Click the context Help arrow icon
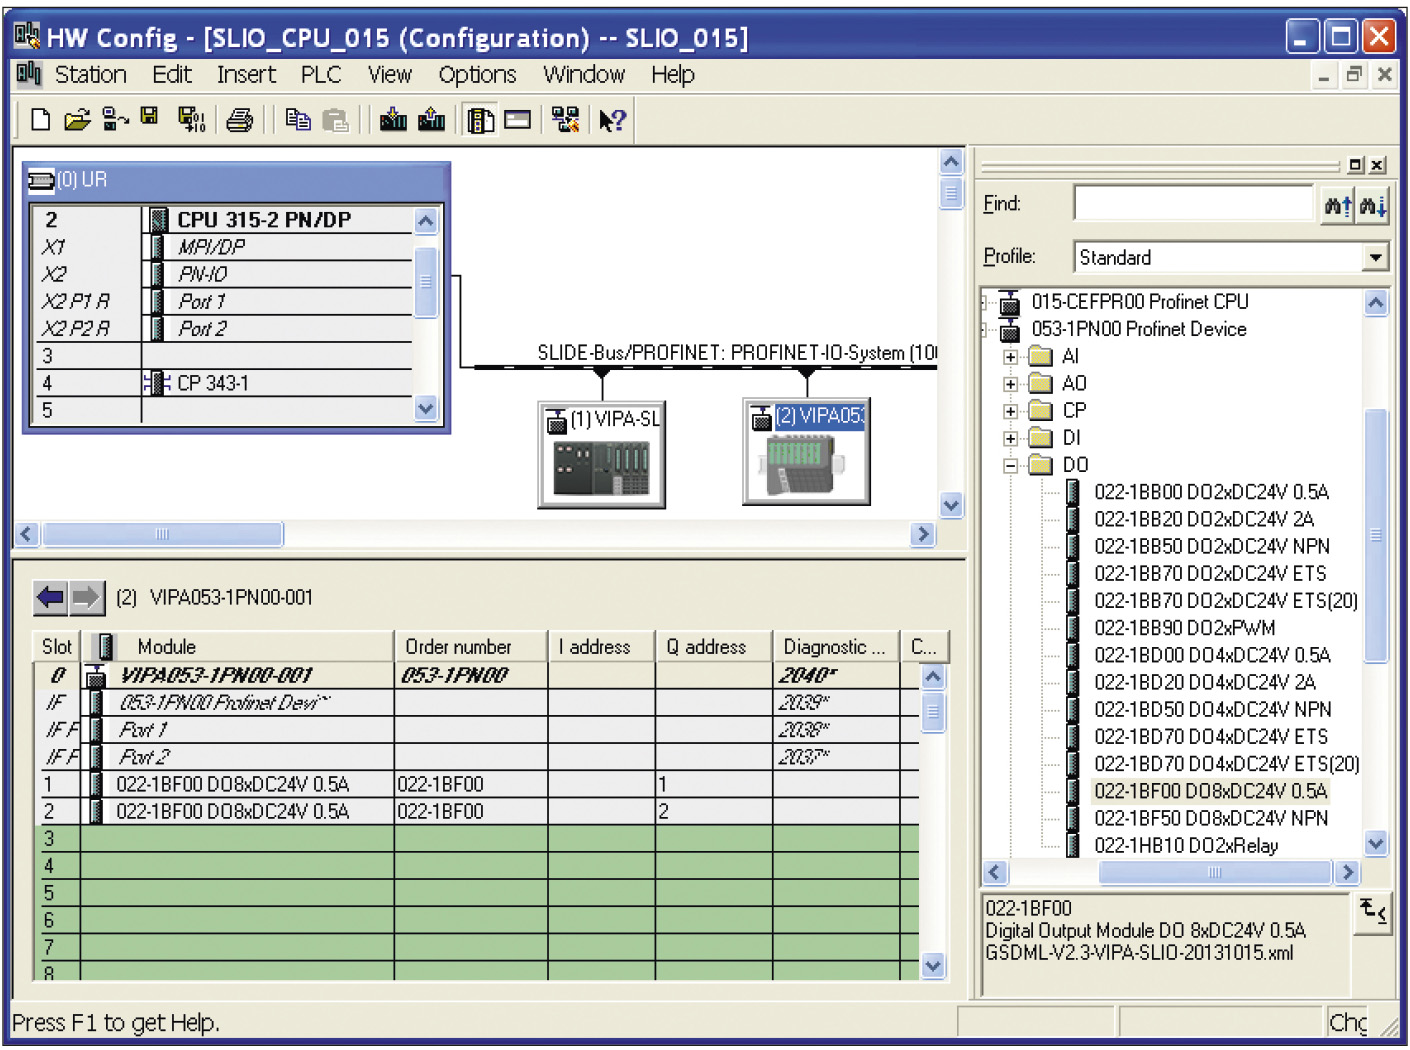Screen dimensions: 1410x1050 coord(612,120)
